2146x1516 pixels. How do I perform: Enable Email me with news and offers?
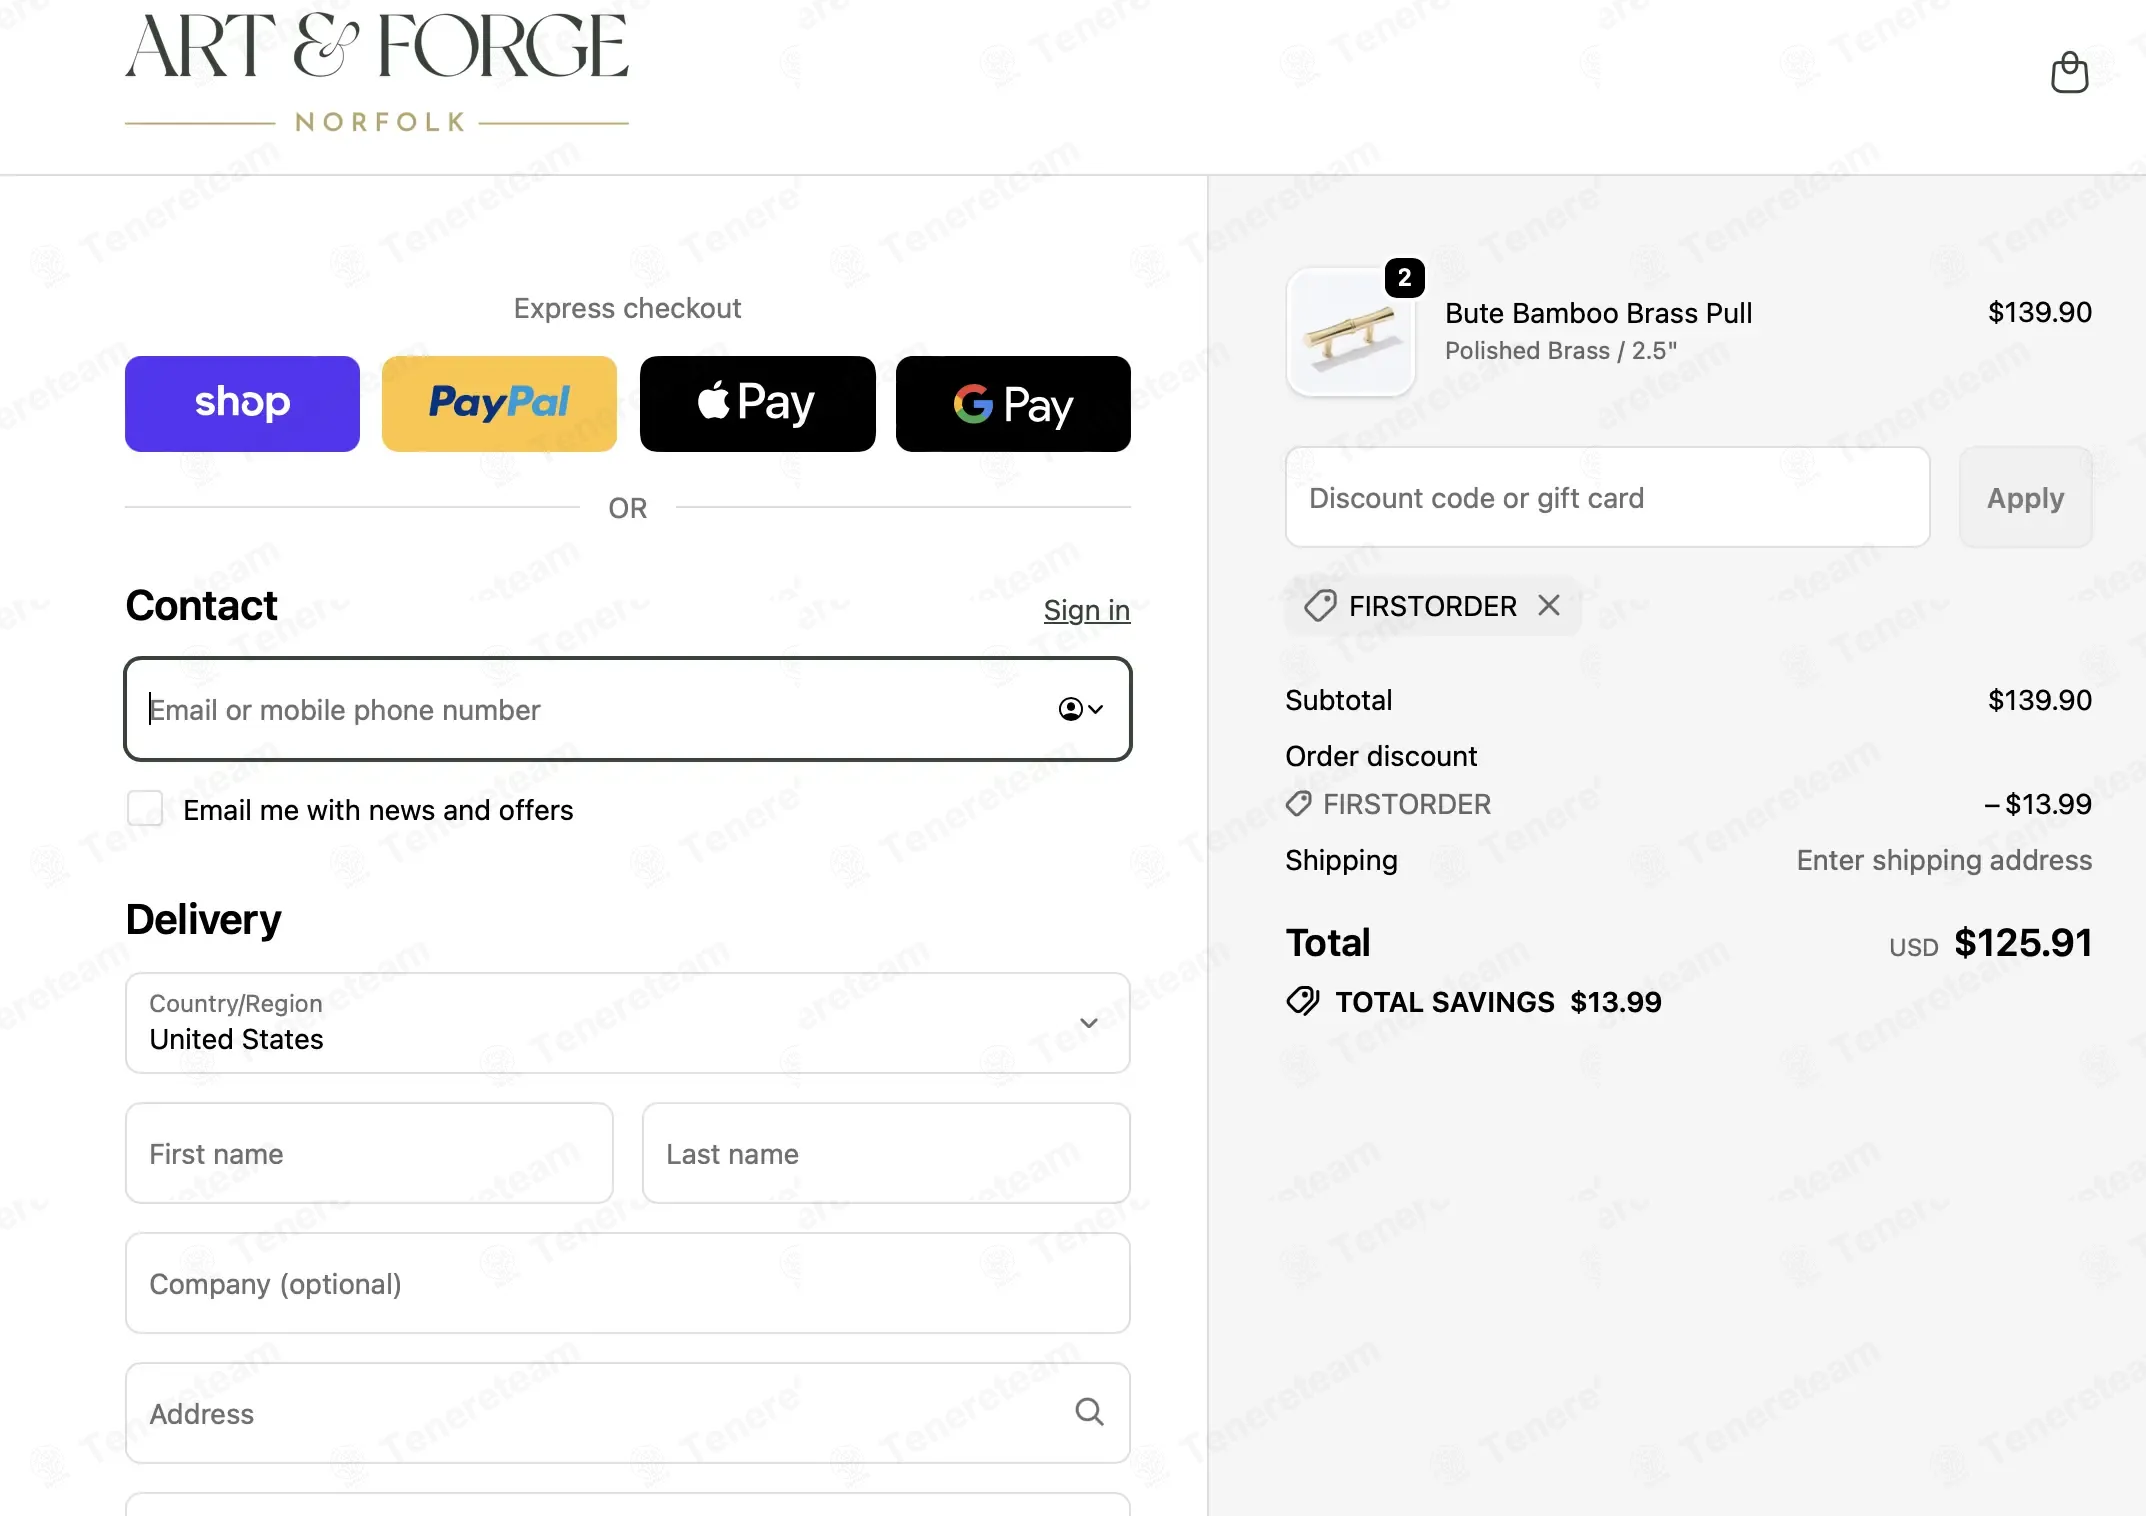pyautogui.click(x=145, y=808)
